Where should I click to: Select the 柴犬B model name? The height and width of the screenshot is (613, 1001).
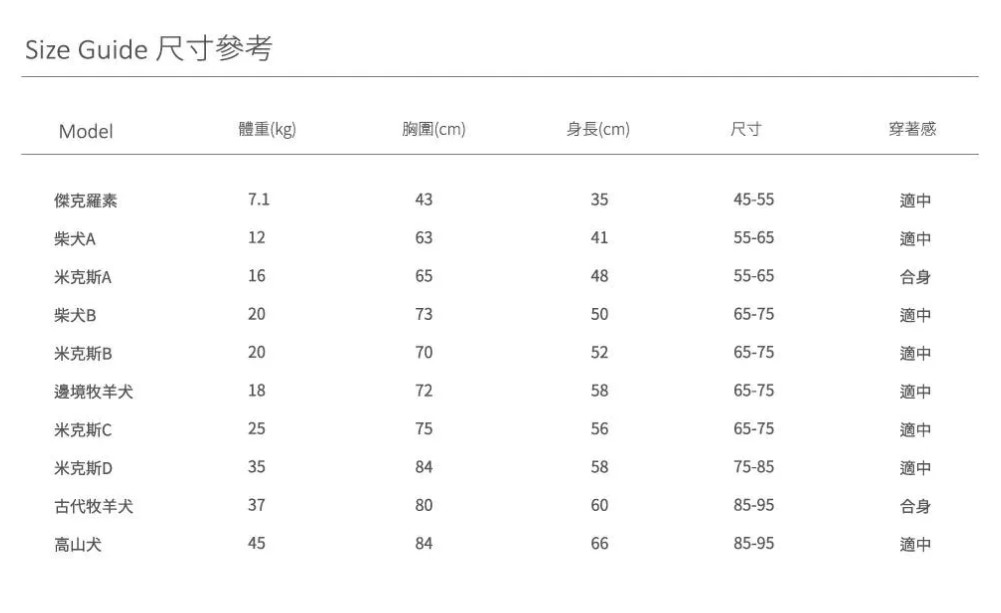76,315
